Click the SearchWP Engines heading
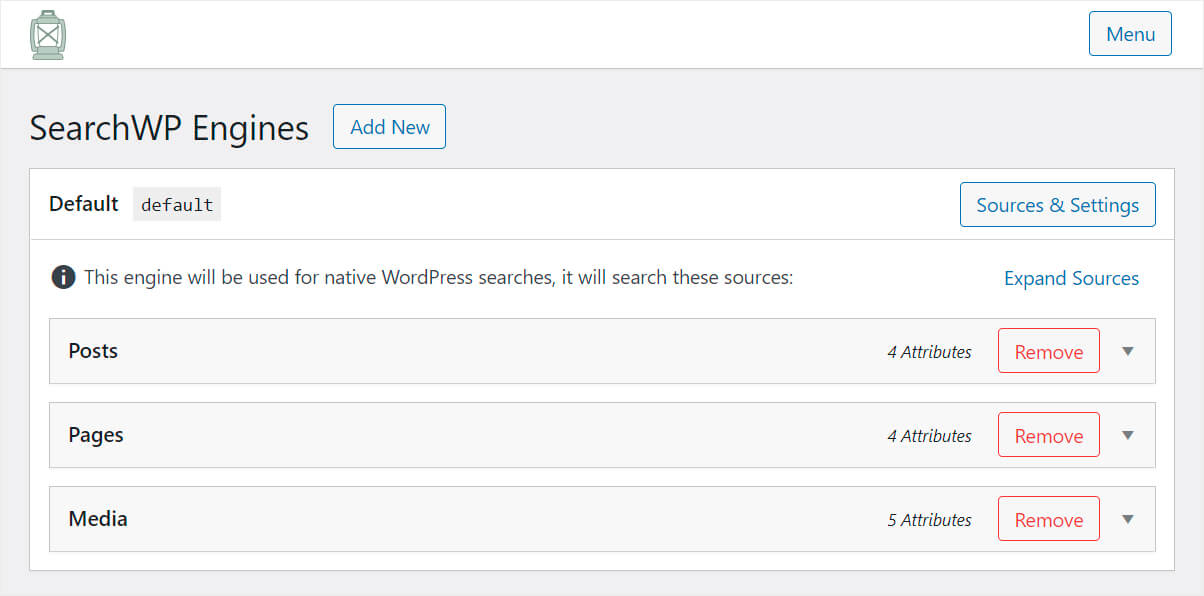This screenshot has width=1204, height=596. pyautogui.click(x=169, y=128)
